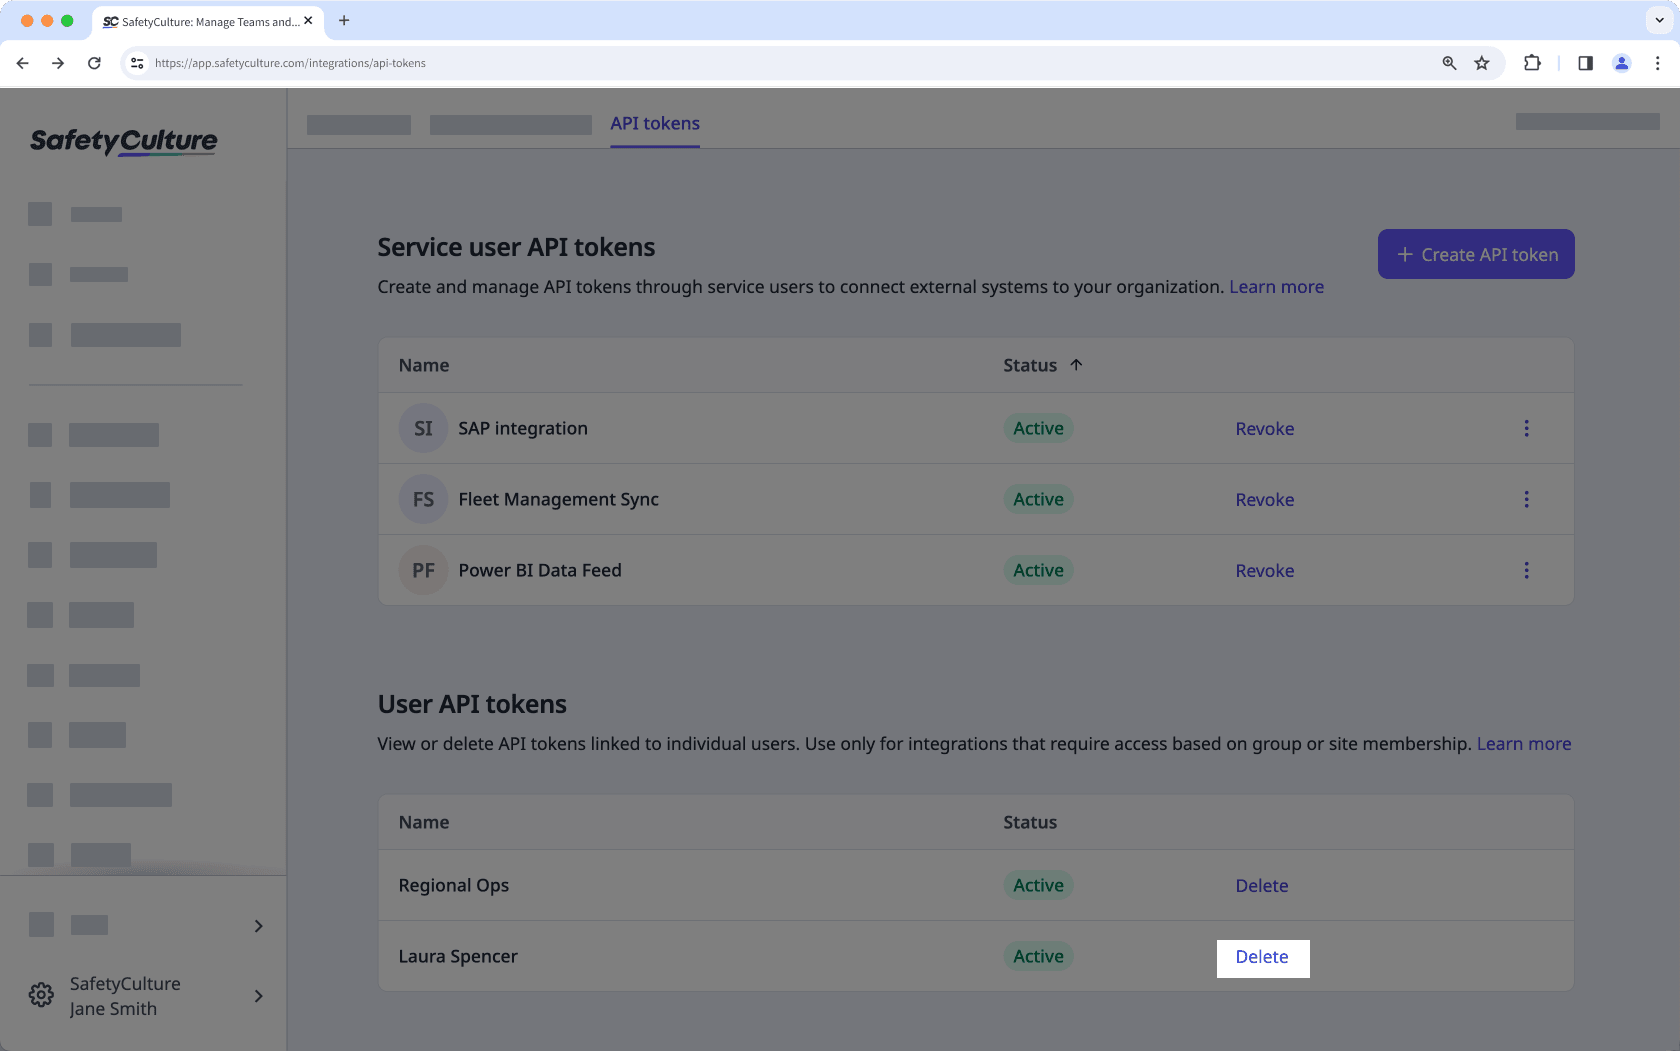Open settings gear beside Jane Smith
Viewport: 1680px width, 1051px height.
tap(40, 994)
